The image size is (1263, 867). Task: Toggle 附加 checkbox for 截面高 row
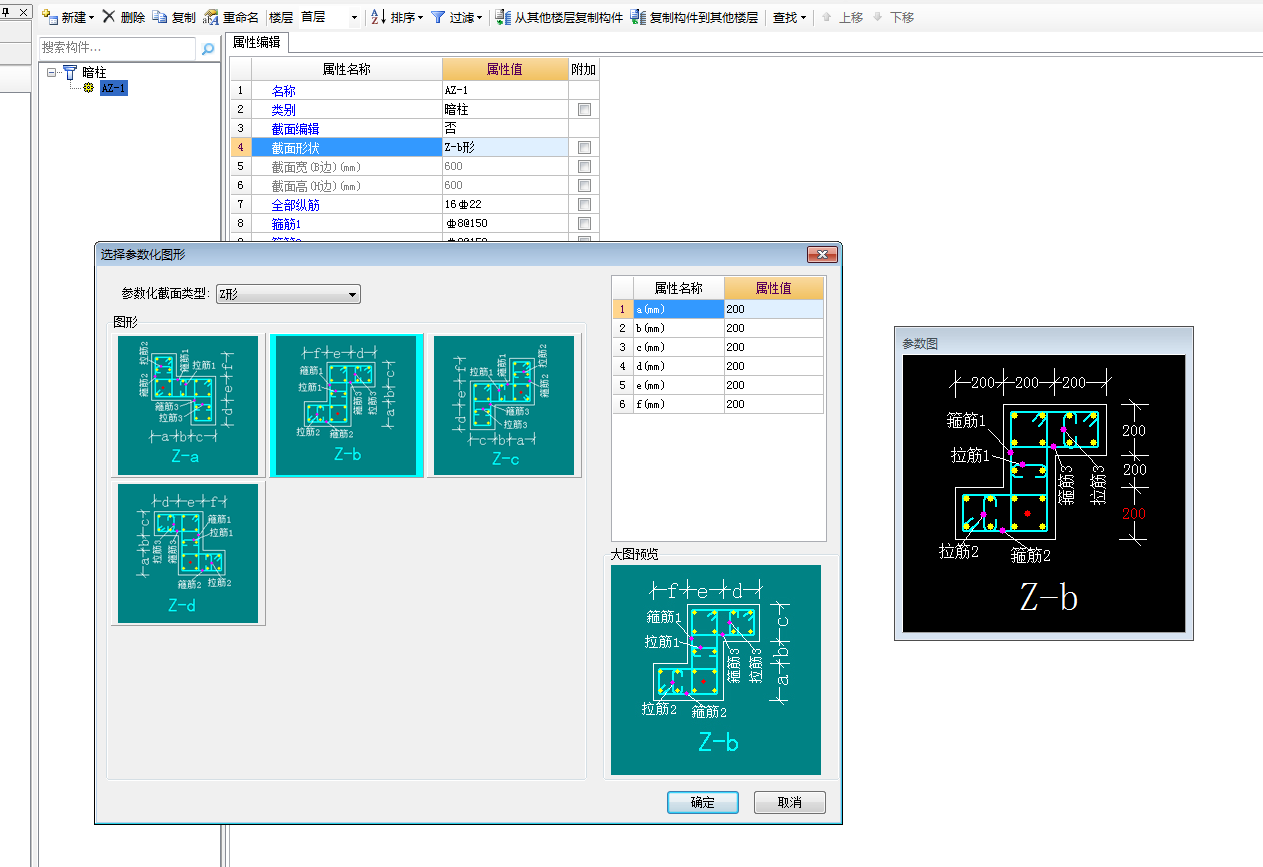pos(584,185)
